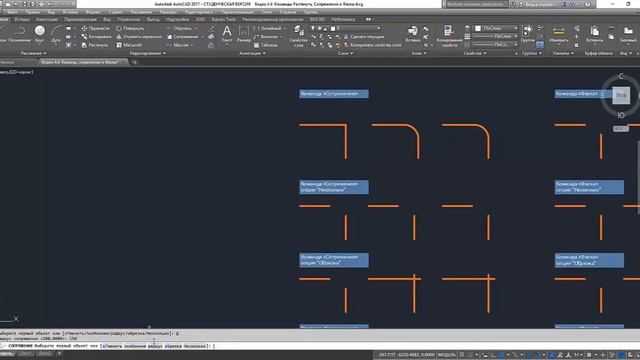Expand the Блок (Block) panel
The width and height of the screenshot is (640, 360).
pos(418,53)
